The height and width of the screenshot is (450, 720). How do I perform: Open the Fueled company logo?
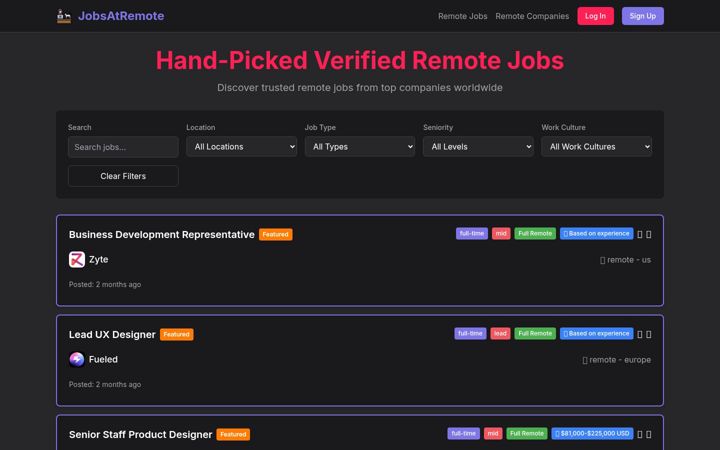(77, 359)
